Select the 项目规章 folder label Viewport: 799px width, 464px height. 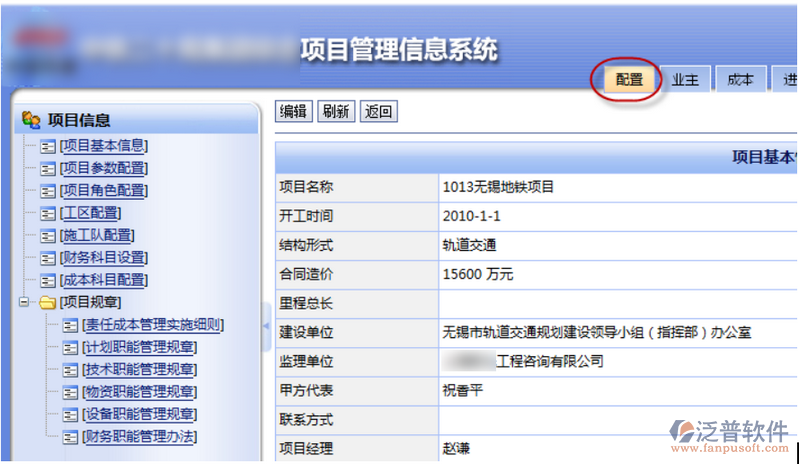tap(91, 303)
